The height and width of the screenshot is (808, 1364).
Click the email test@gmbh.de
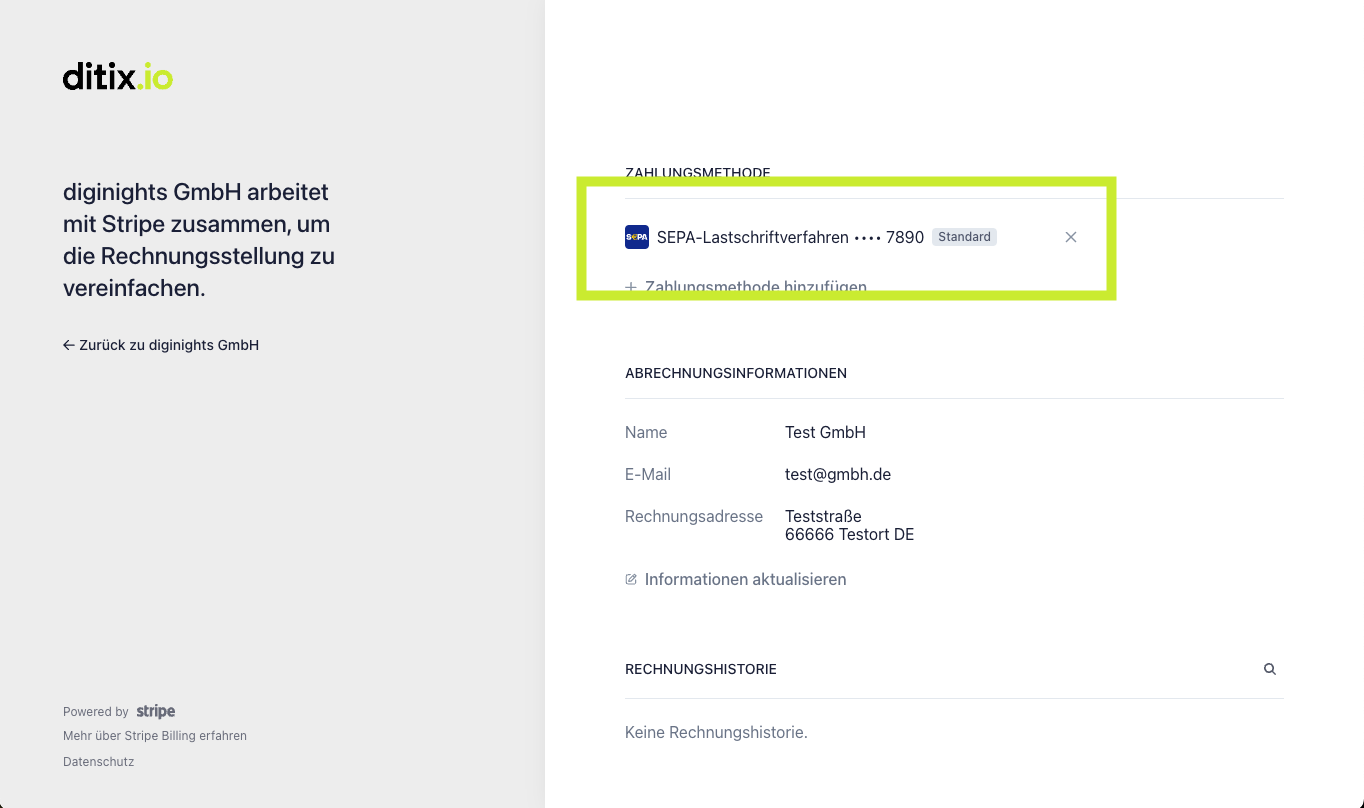(x=838, y=474)
